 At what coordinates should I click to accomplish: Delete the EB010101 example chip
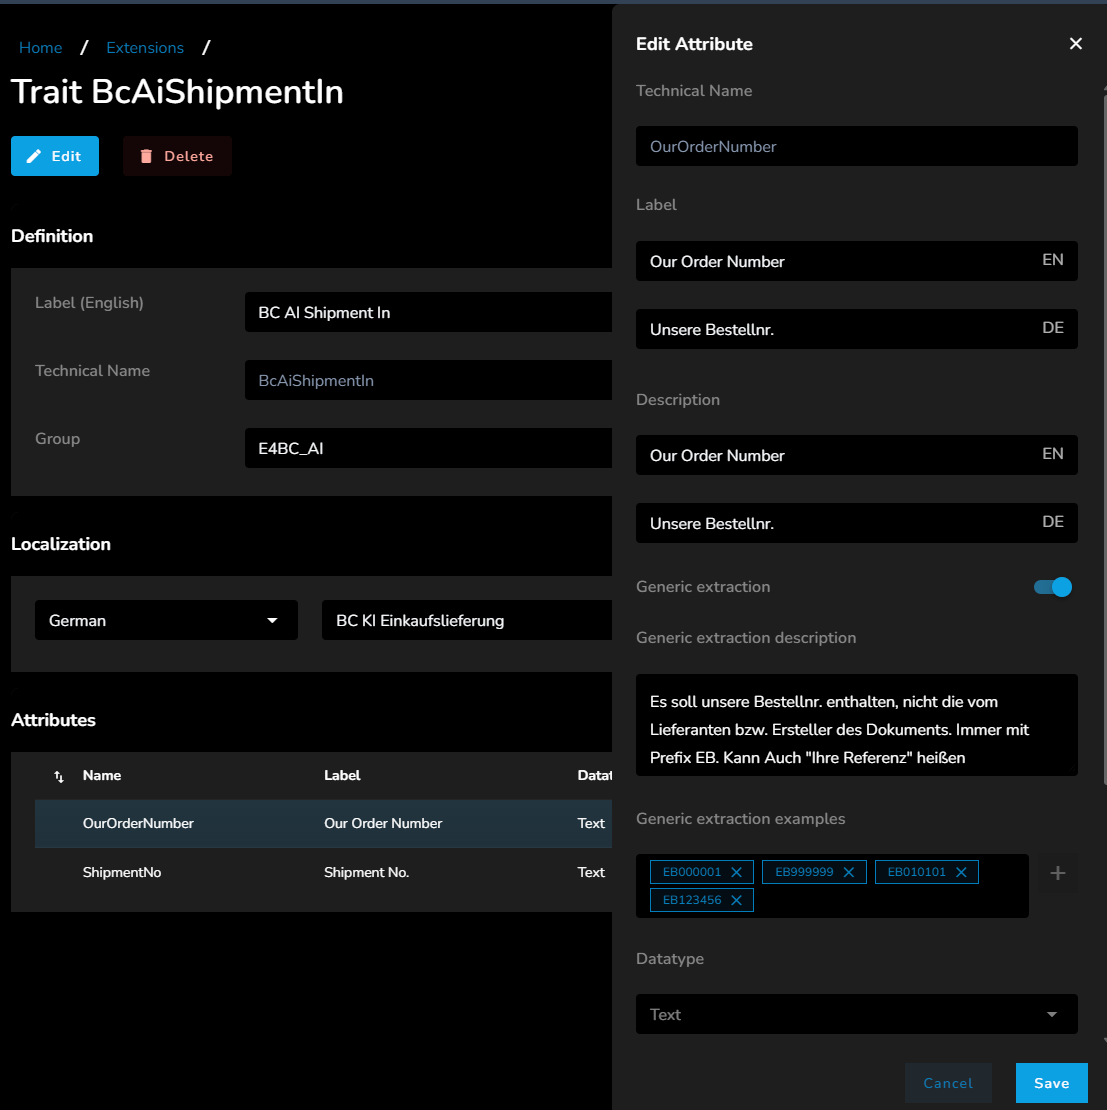coord(961,872)
